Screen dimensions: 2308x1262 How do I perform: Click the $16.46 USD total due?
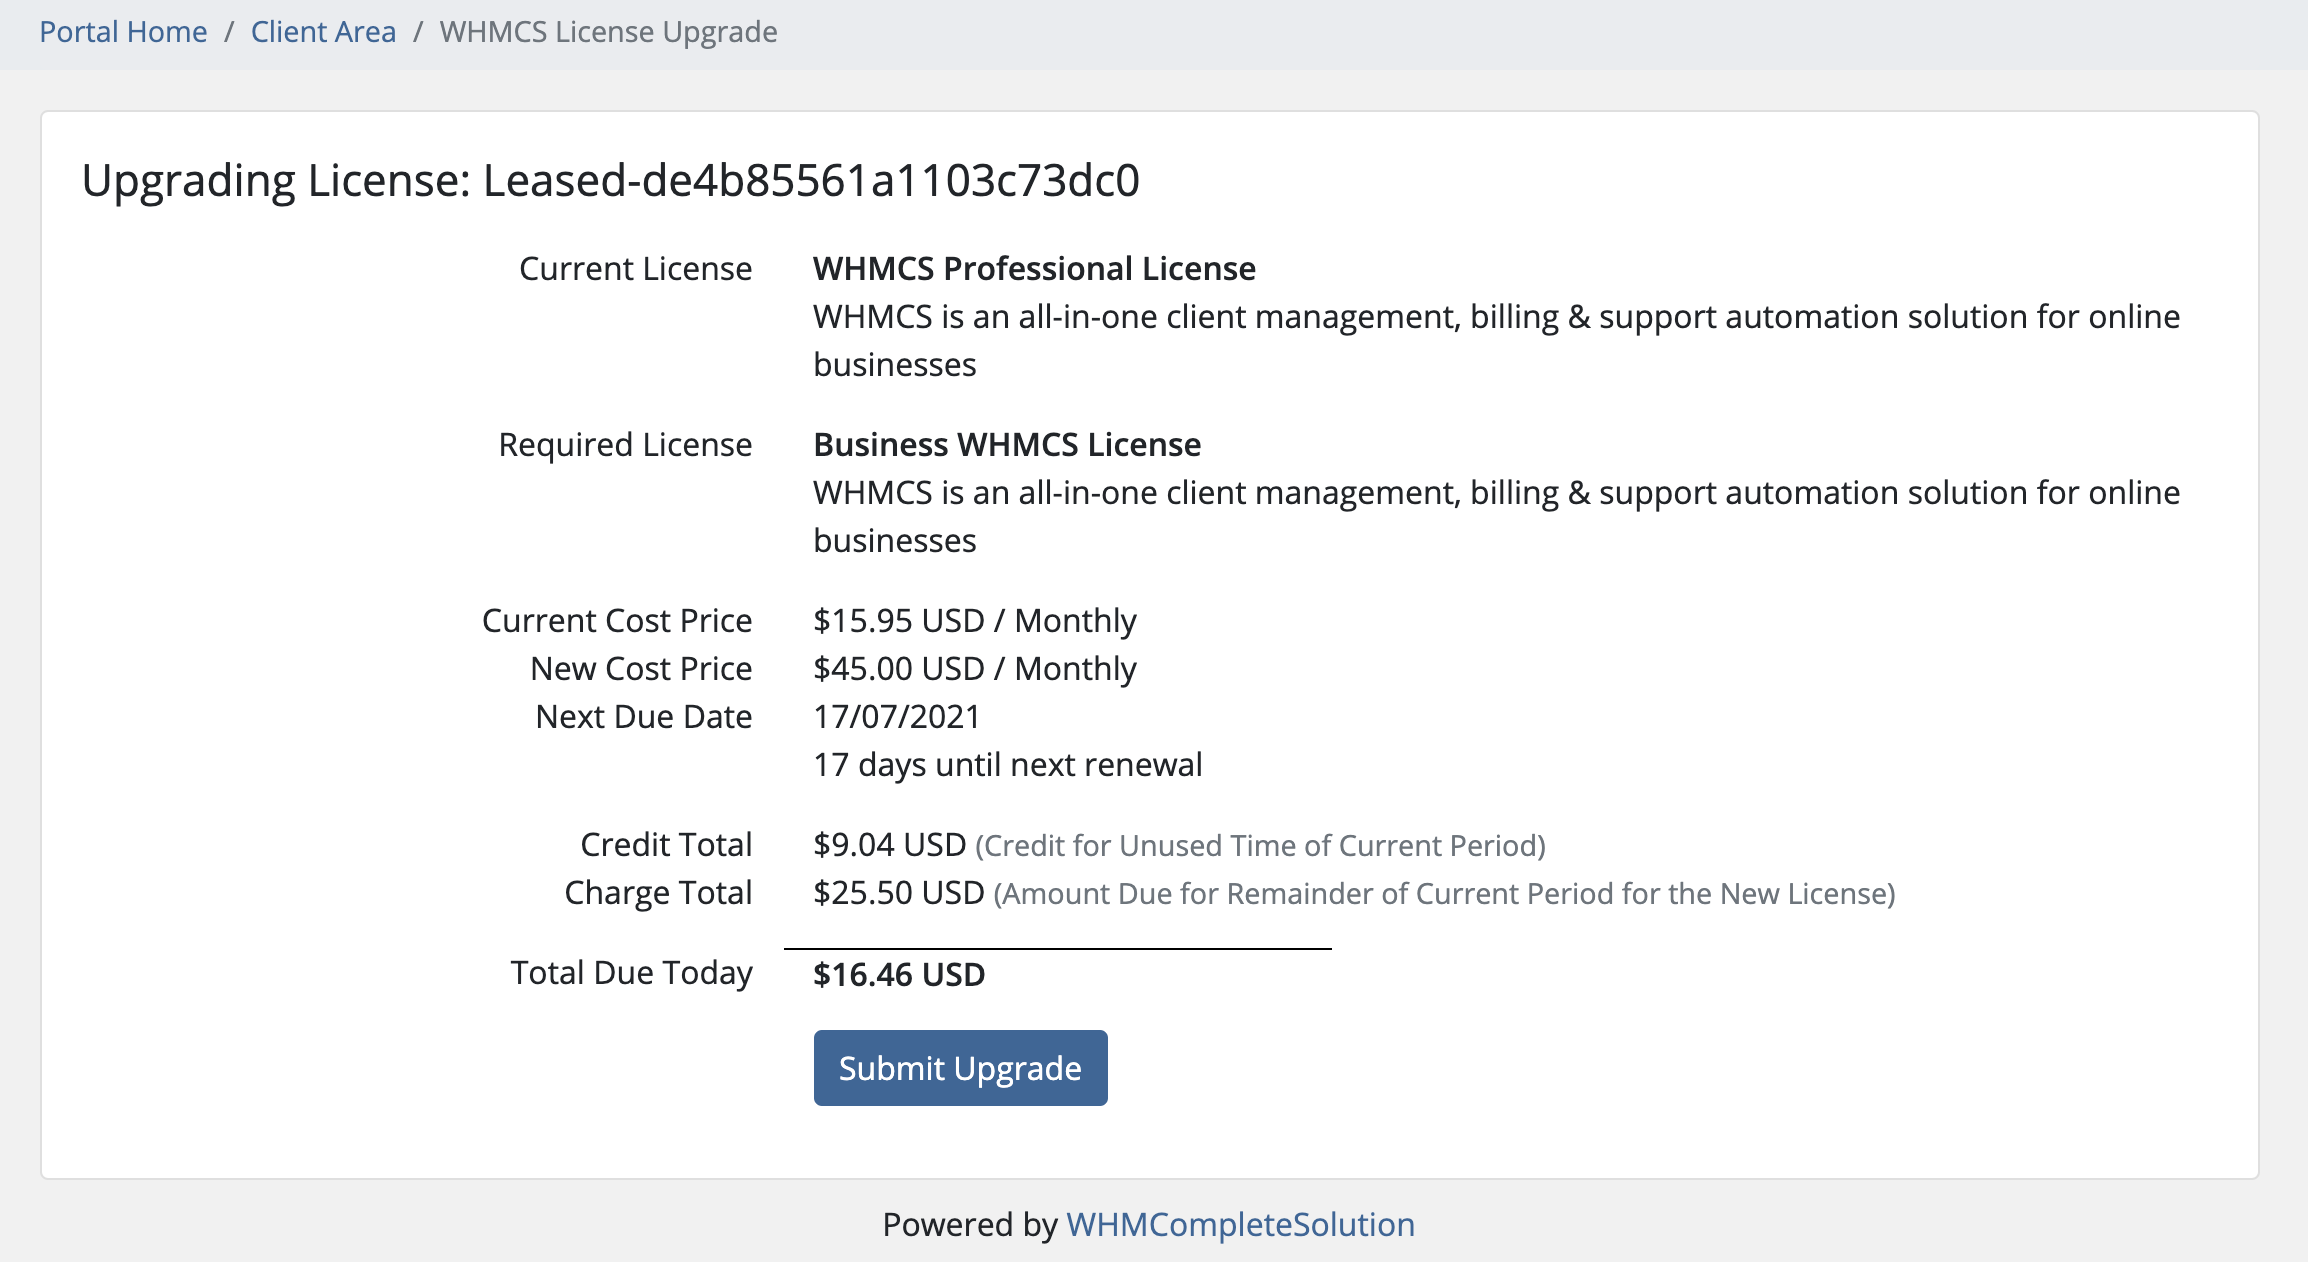899,974
